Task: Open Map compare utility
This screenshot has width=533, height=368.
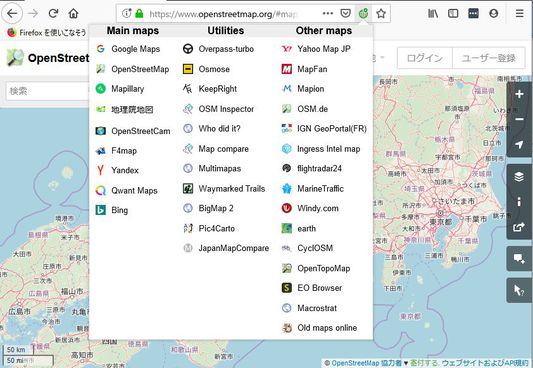Action: (x=216, y=148)
